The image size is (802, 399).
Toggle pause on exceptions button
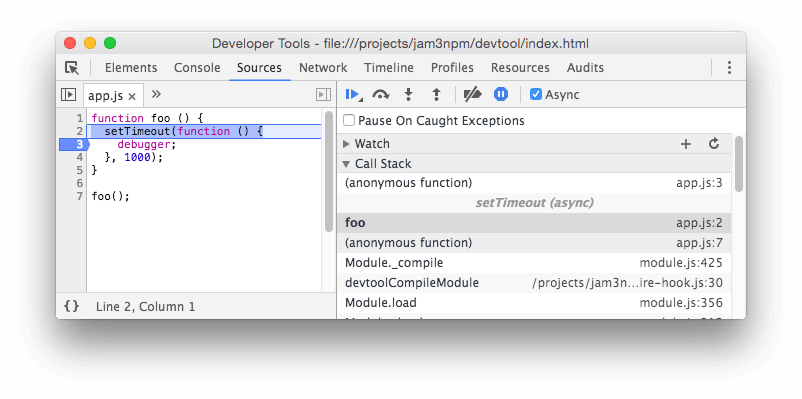click(501, 94)
